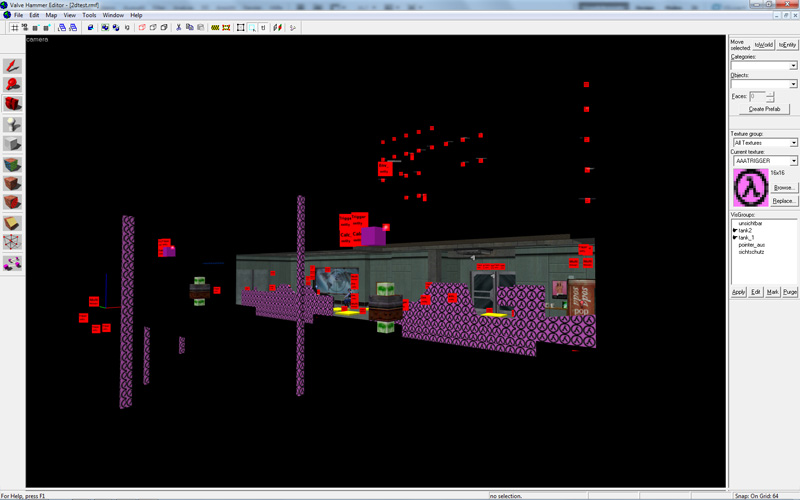800x500 pixels.
Task: Open the Objects dropdown
Action: tap(793, 84)
